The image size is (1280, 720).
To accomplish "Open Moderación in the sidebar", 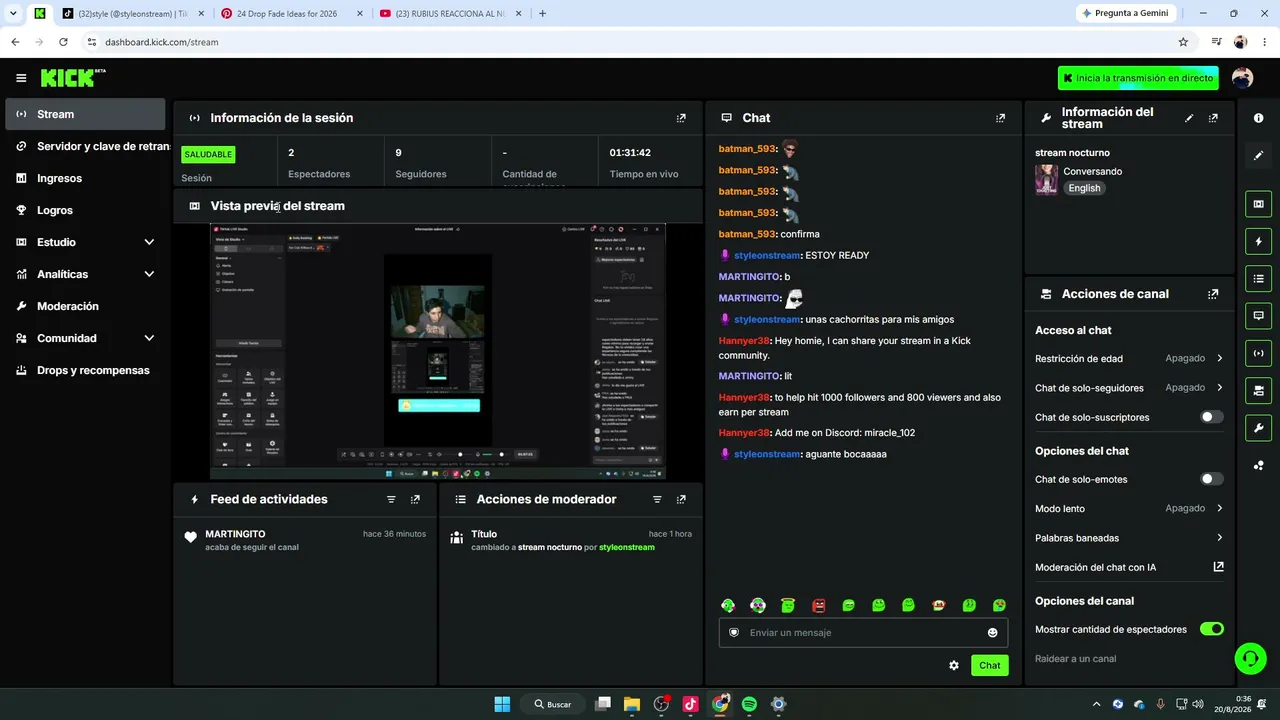I will click(85, 306).
